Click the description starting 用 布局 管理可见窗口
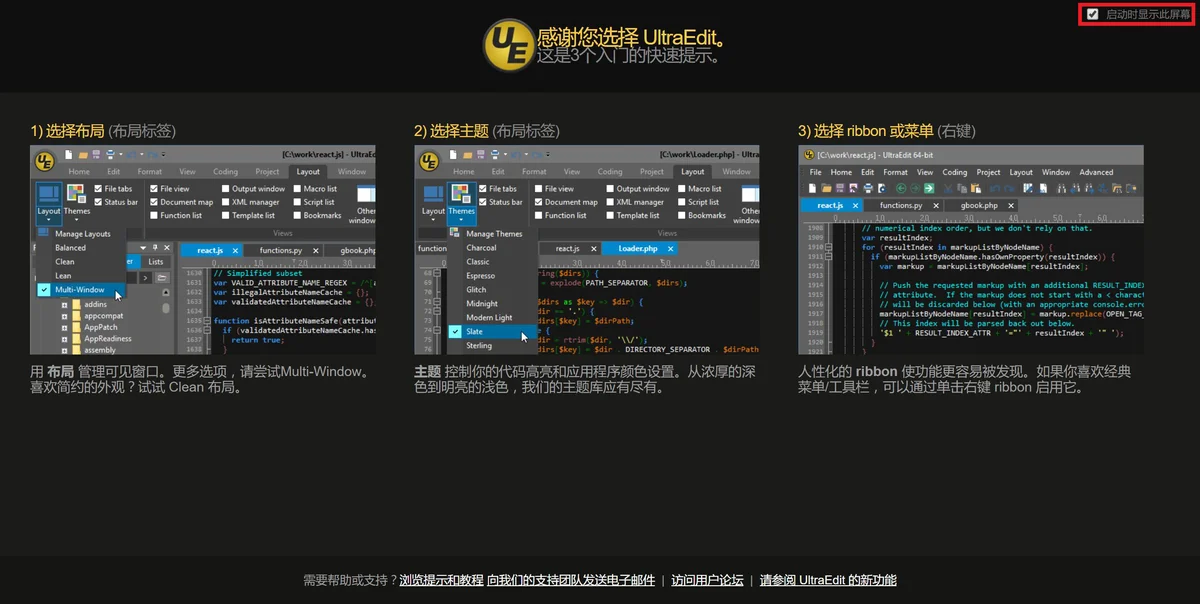1200x604 pixels. [201, 379]
